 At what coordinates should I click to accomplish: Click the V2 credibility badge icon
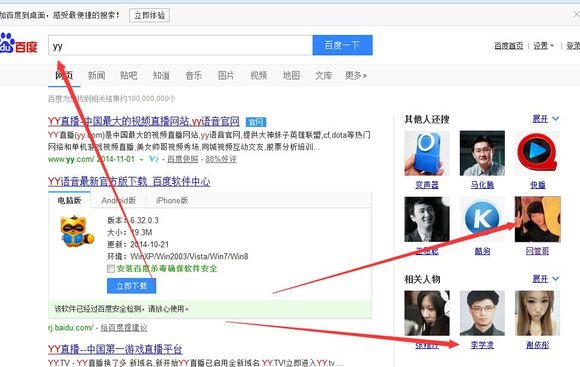click(x=154, y=159)
